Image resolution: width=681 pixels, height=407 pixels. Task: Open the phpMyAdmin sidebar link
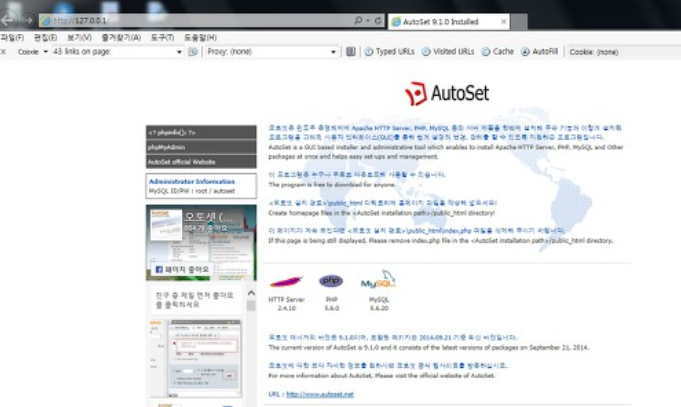(201, 147)
